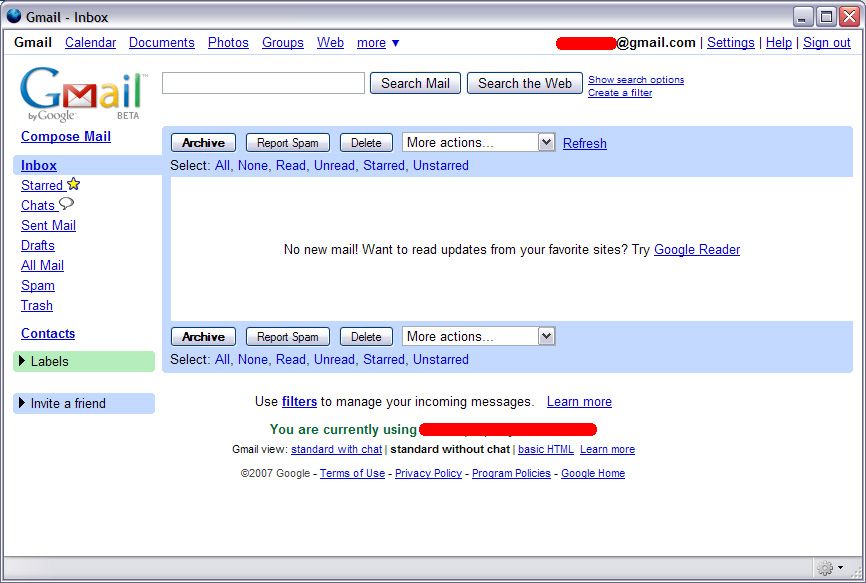Image resolution: width=866 pixels, height=583 pixels.
Task: Open the Inbox folder
Action: 39,166
